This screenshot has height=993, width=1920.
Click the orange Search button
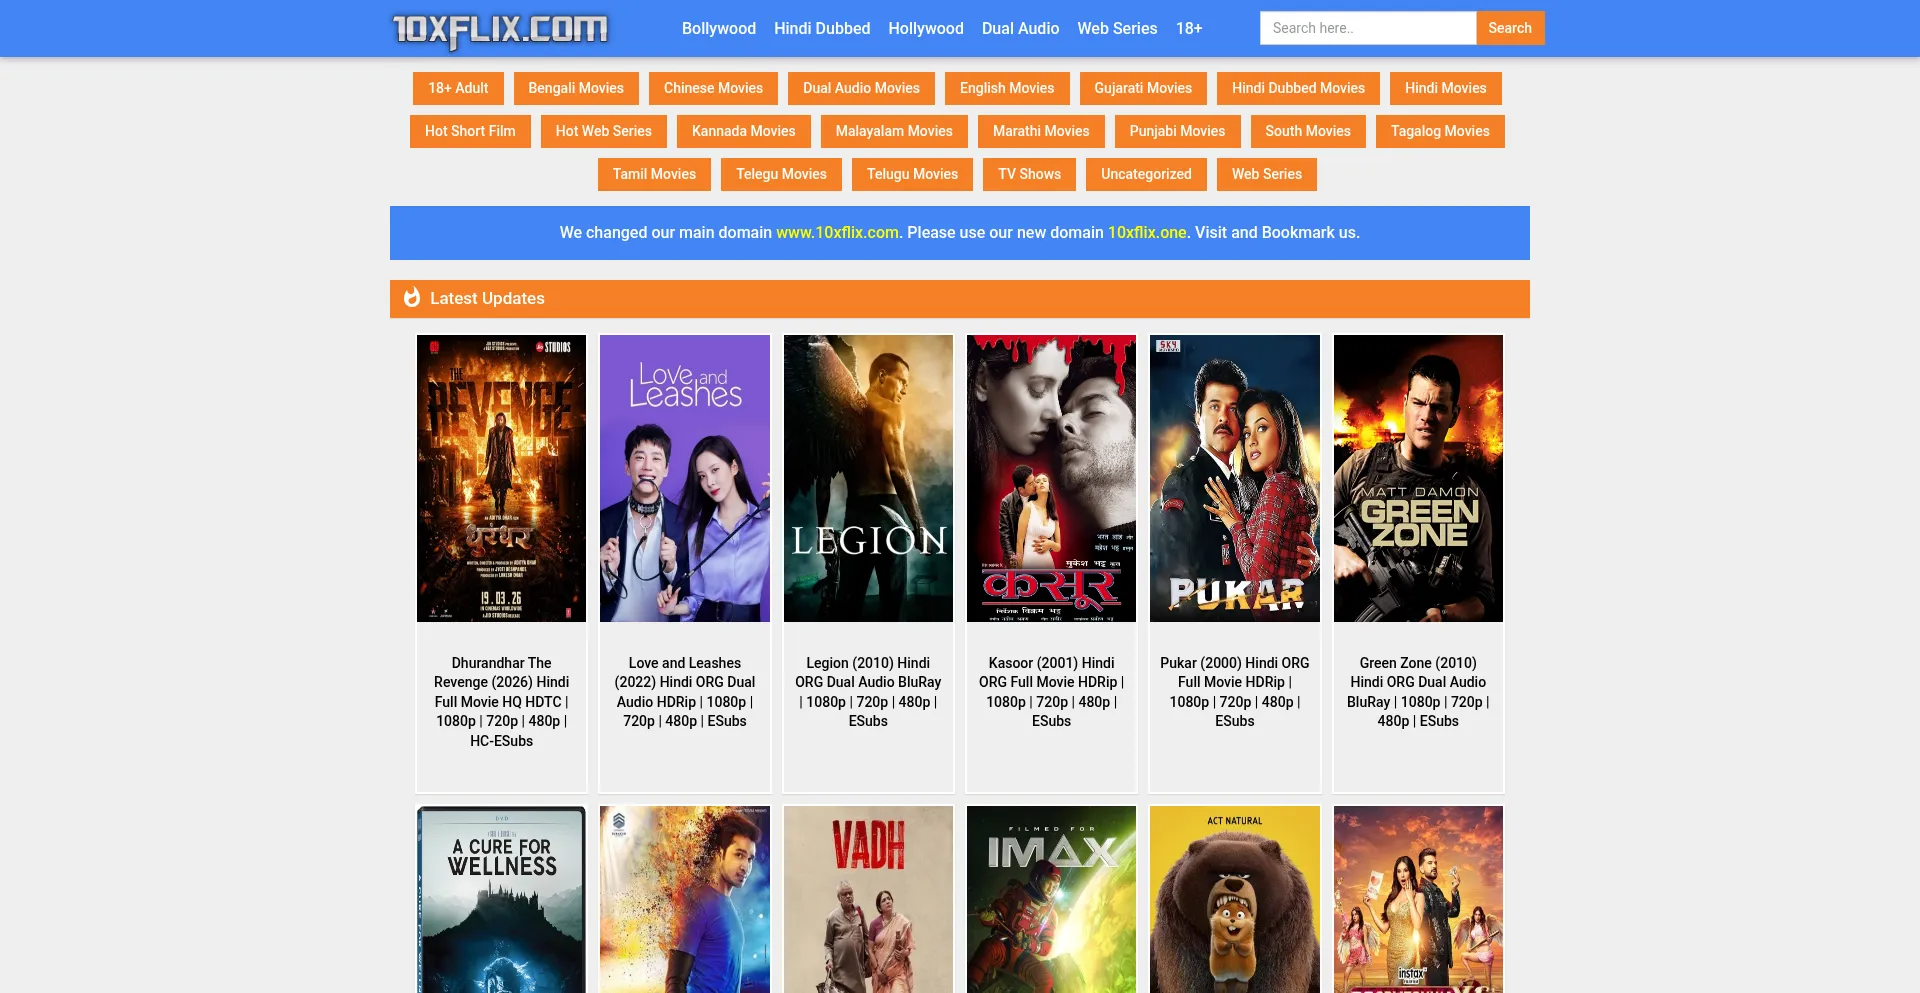click(x=1510, y=28)
